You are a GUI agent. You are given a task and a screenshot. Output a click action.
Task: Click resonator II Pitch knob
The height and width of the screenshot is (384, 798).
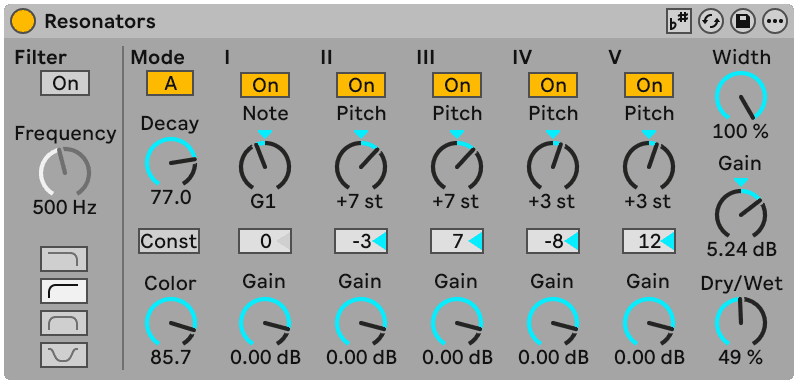361,166
